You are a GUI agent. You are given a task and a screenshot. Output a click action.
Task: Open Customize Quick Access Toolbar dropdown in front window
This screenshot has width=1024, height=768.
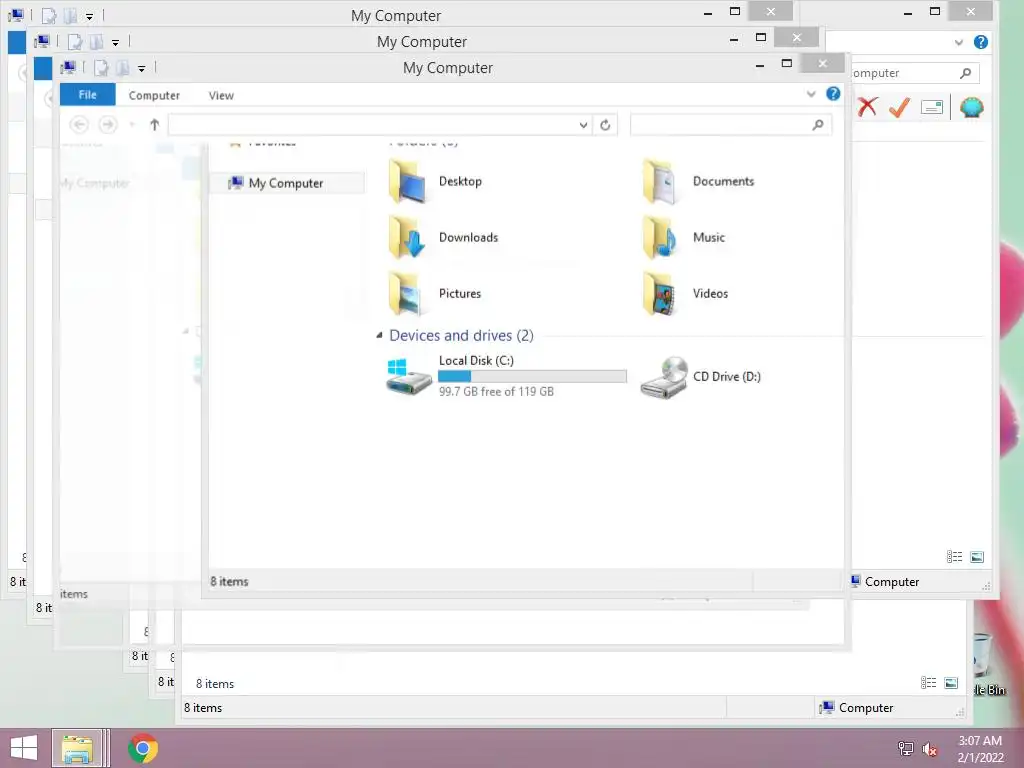142,69
